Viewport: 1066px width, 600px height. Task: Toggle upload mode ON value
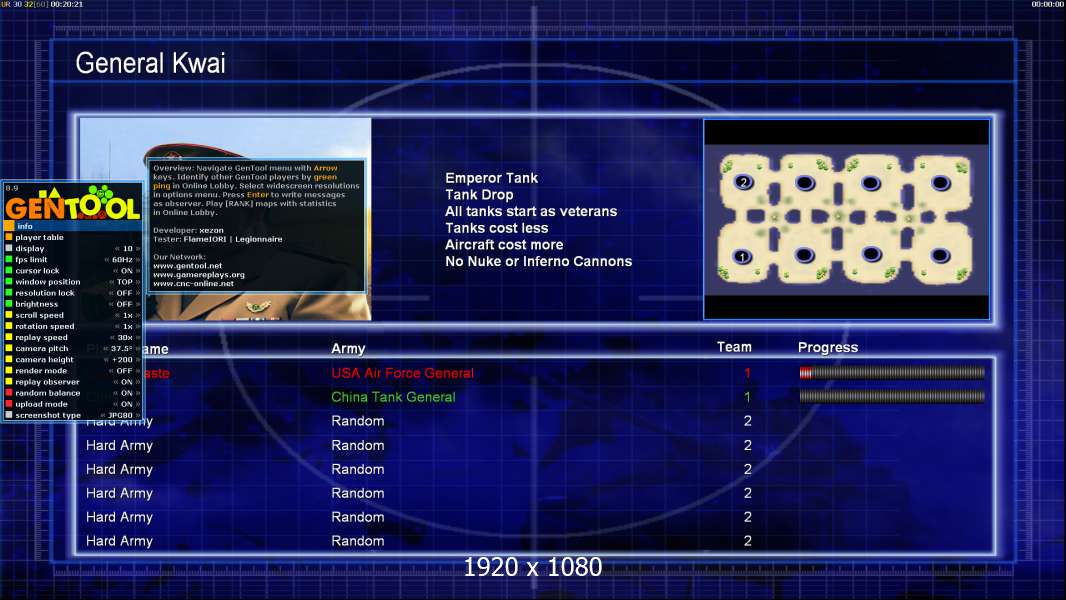click(x=126, y=404)
